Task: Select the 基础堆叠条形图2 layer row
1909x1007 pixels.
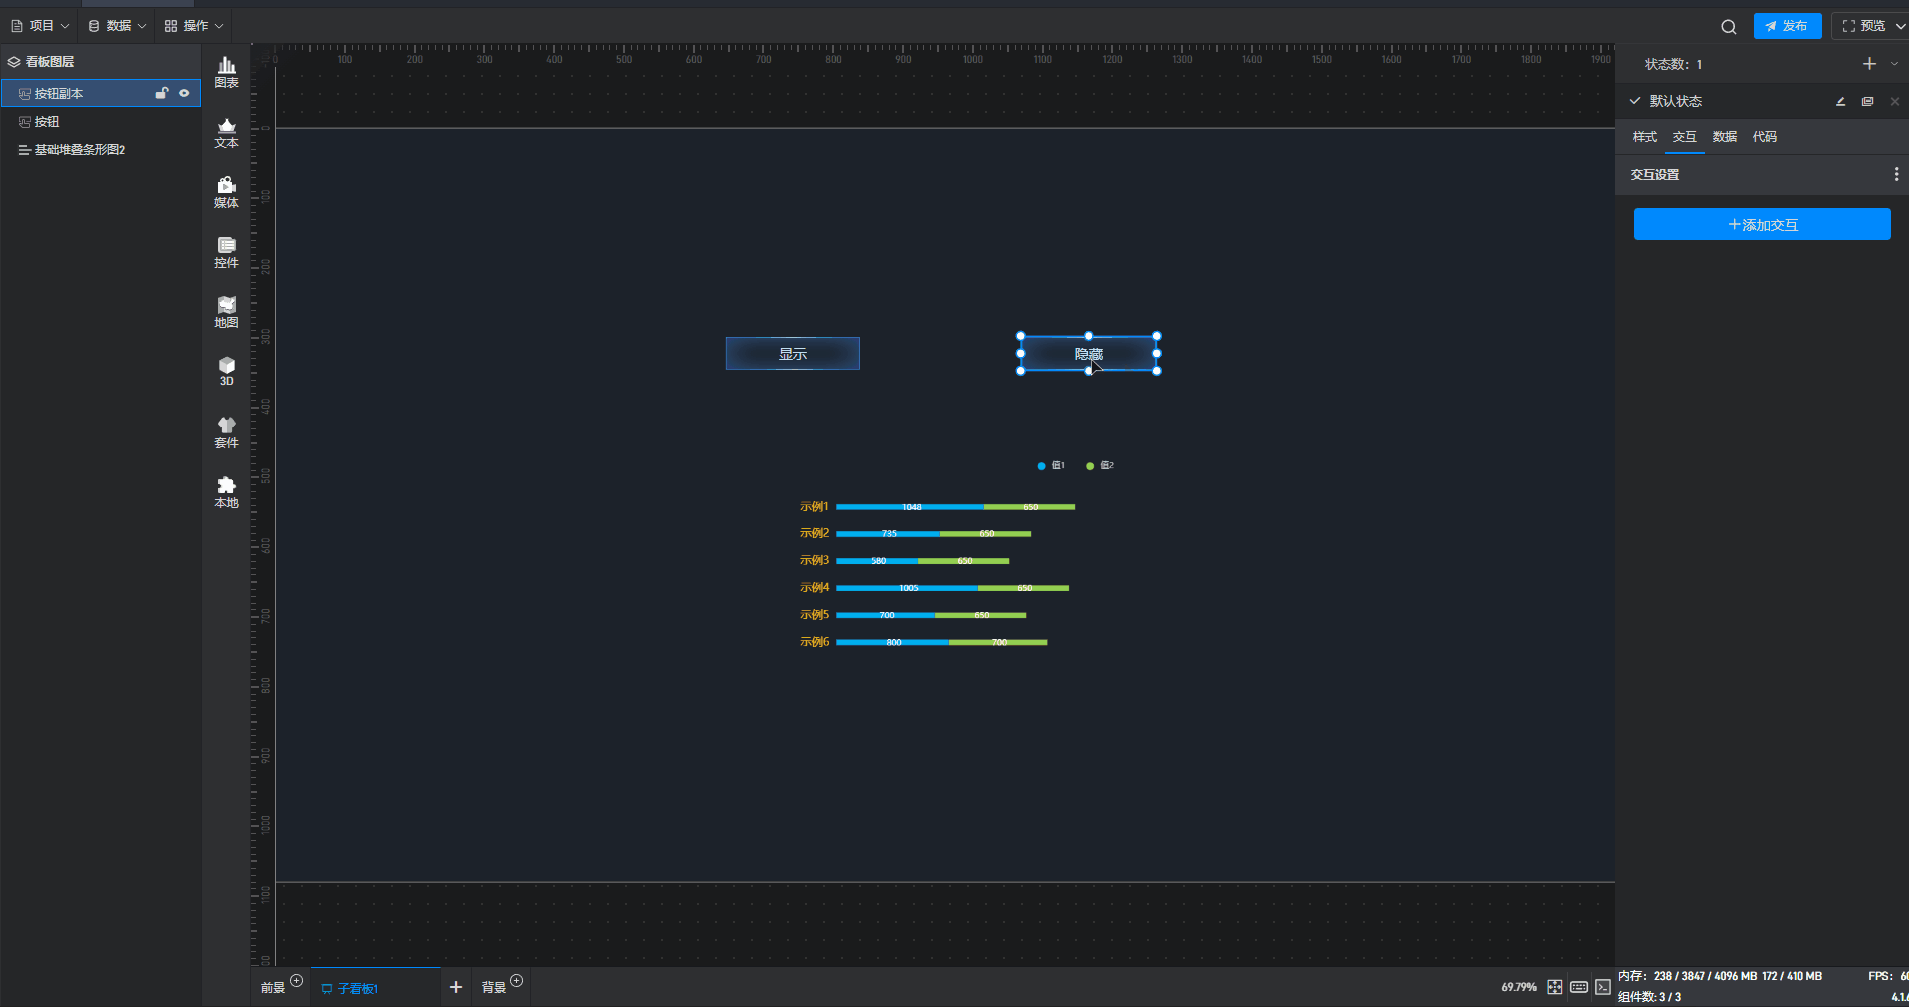Action: (101, 149)
